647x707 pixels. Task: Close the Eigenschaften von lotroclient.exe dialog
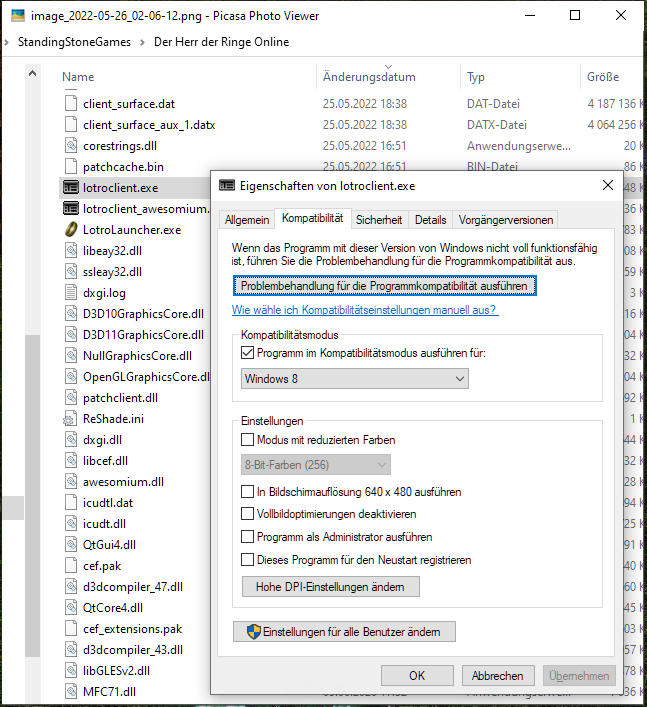(x=608, y=185)
